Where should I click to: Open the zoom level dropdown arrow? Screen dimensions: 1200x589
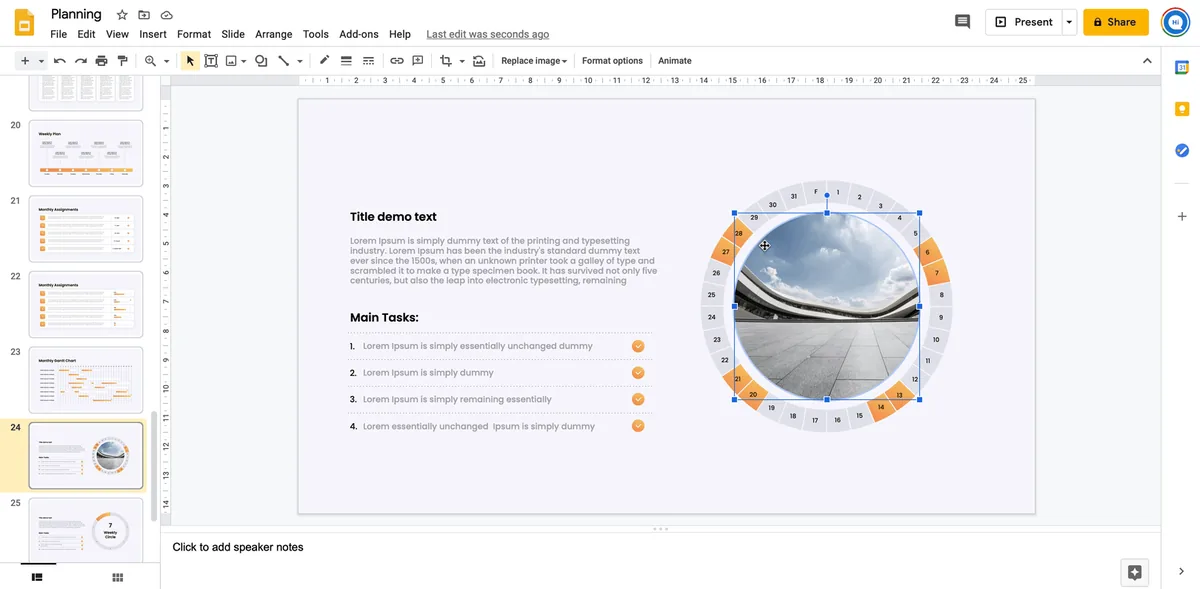pos(166,61)
